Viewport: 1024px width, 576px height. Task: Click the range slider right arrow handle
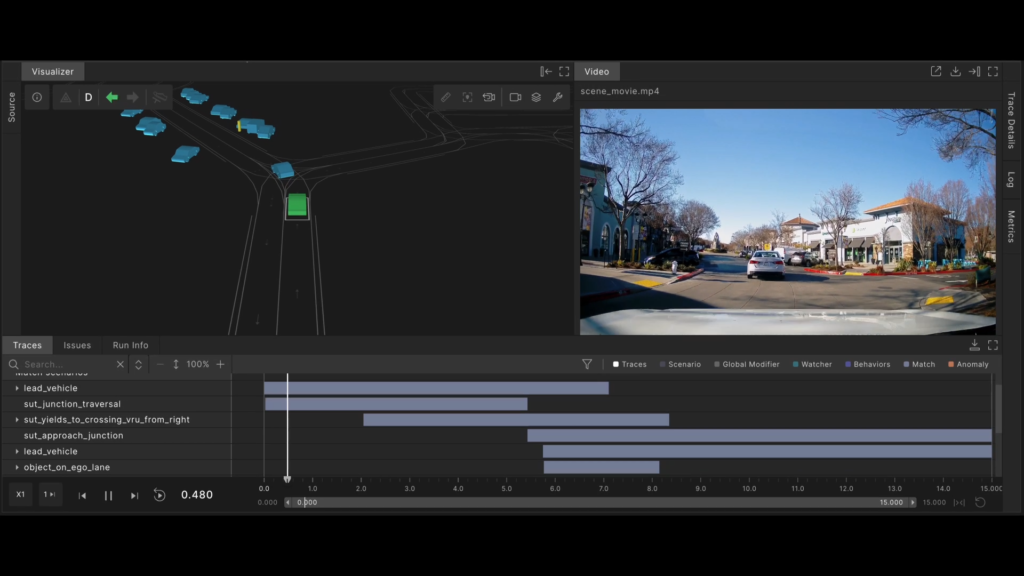912,503
